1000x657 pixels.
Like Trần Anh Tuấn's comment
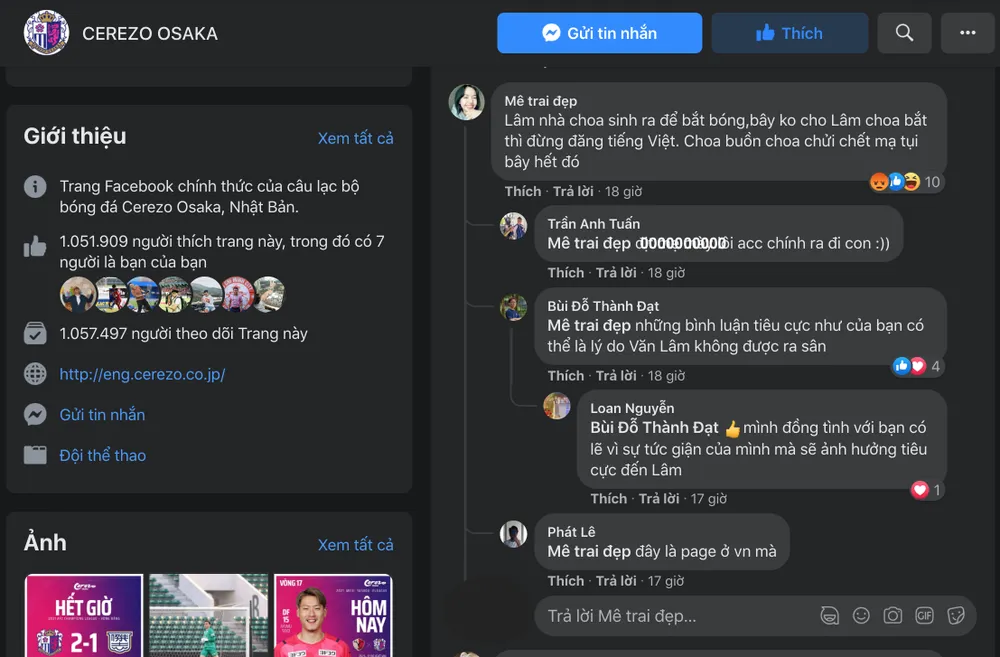pos(565,272)
